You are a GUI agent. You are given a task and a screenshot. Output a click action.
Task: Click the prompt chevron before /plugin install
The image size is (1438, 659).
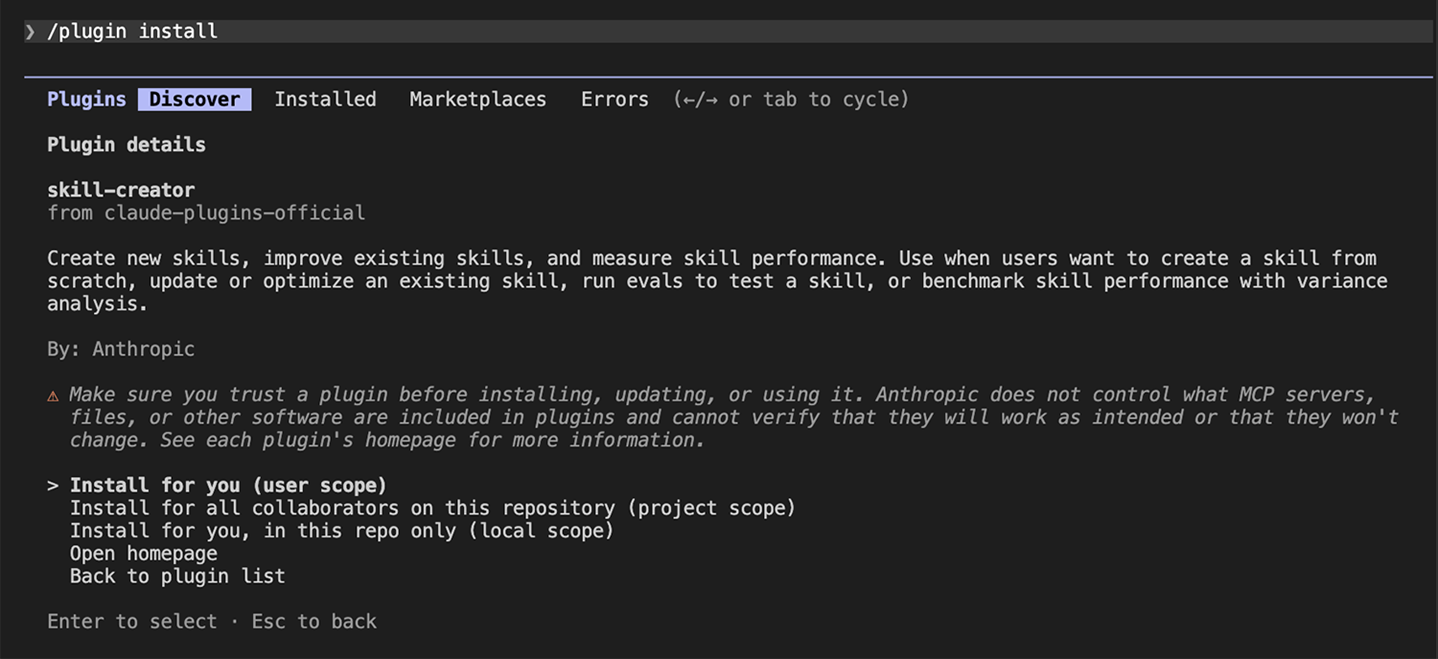[30, 32]
